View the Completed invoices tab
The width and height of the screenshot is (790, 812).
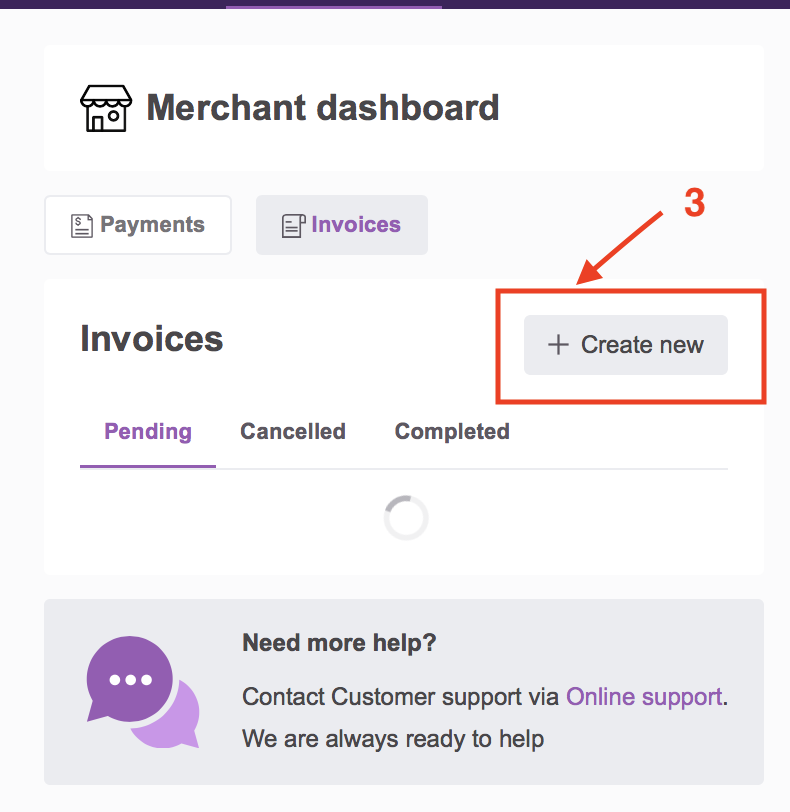tap(452, 432)
